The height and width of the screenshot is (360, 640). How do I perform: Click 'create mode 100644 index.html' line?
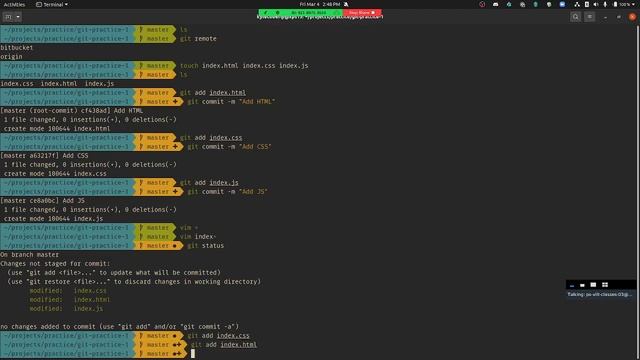[x=57, y=129]
